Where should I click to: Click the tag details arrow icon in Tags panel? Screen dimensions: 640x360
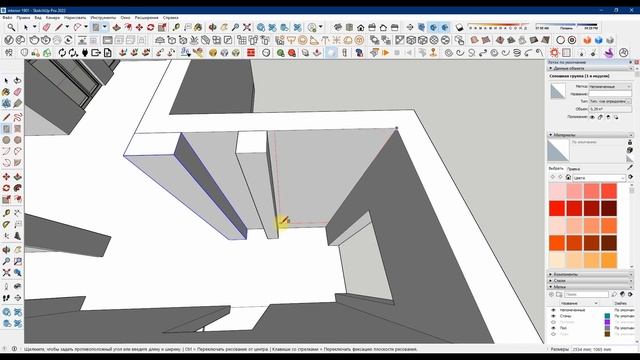(x=631, y=294)
